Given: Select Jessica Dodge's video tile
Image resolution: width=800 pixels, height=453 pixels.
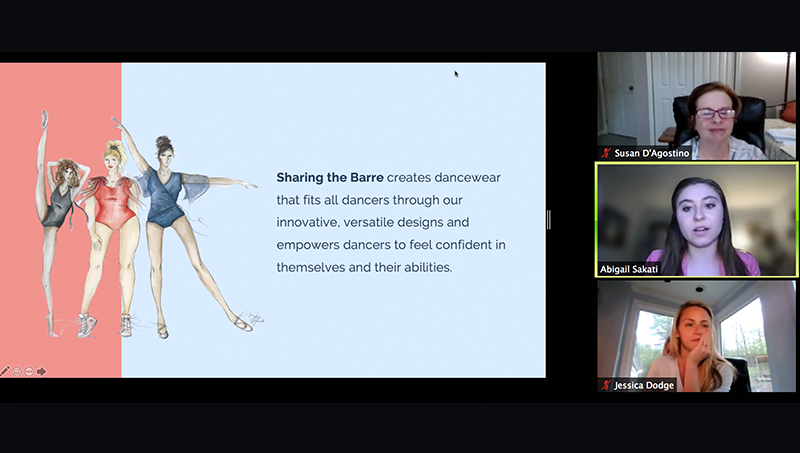Looking at the screenshot, I should pyautogui.click(x=697, y=335).
